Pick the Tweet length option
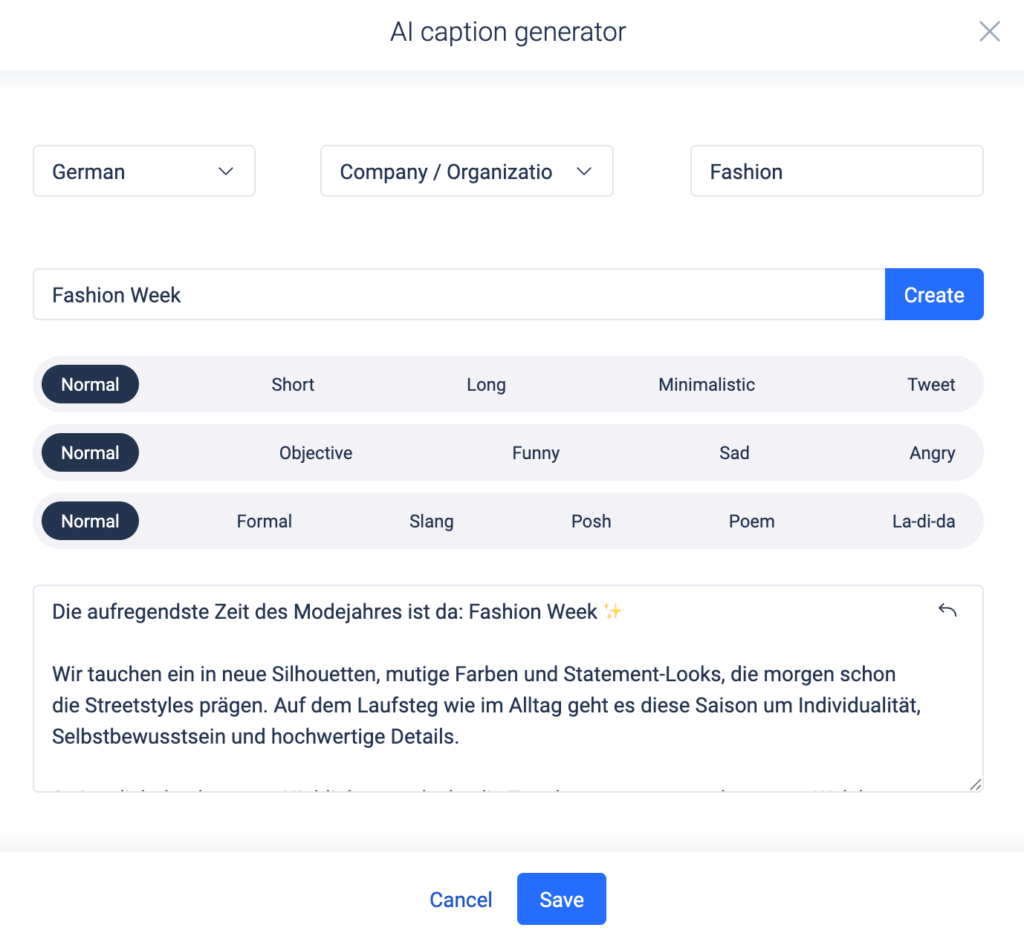 click(931, 385)
